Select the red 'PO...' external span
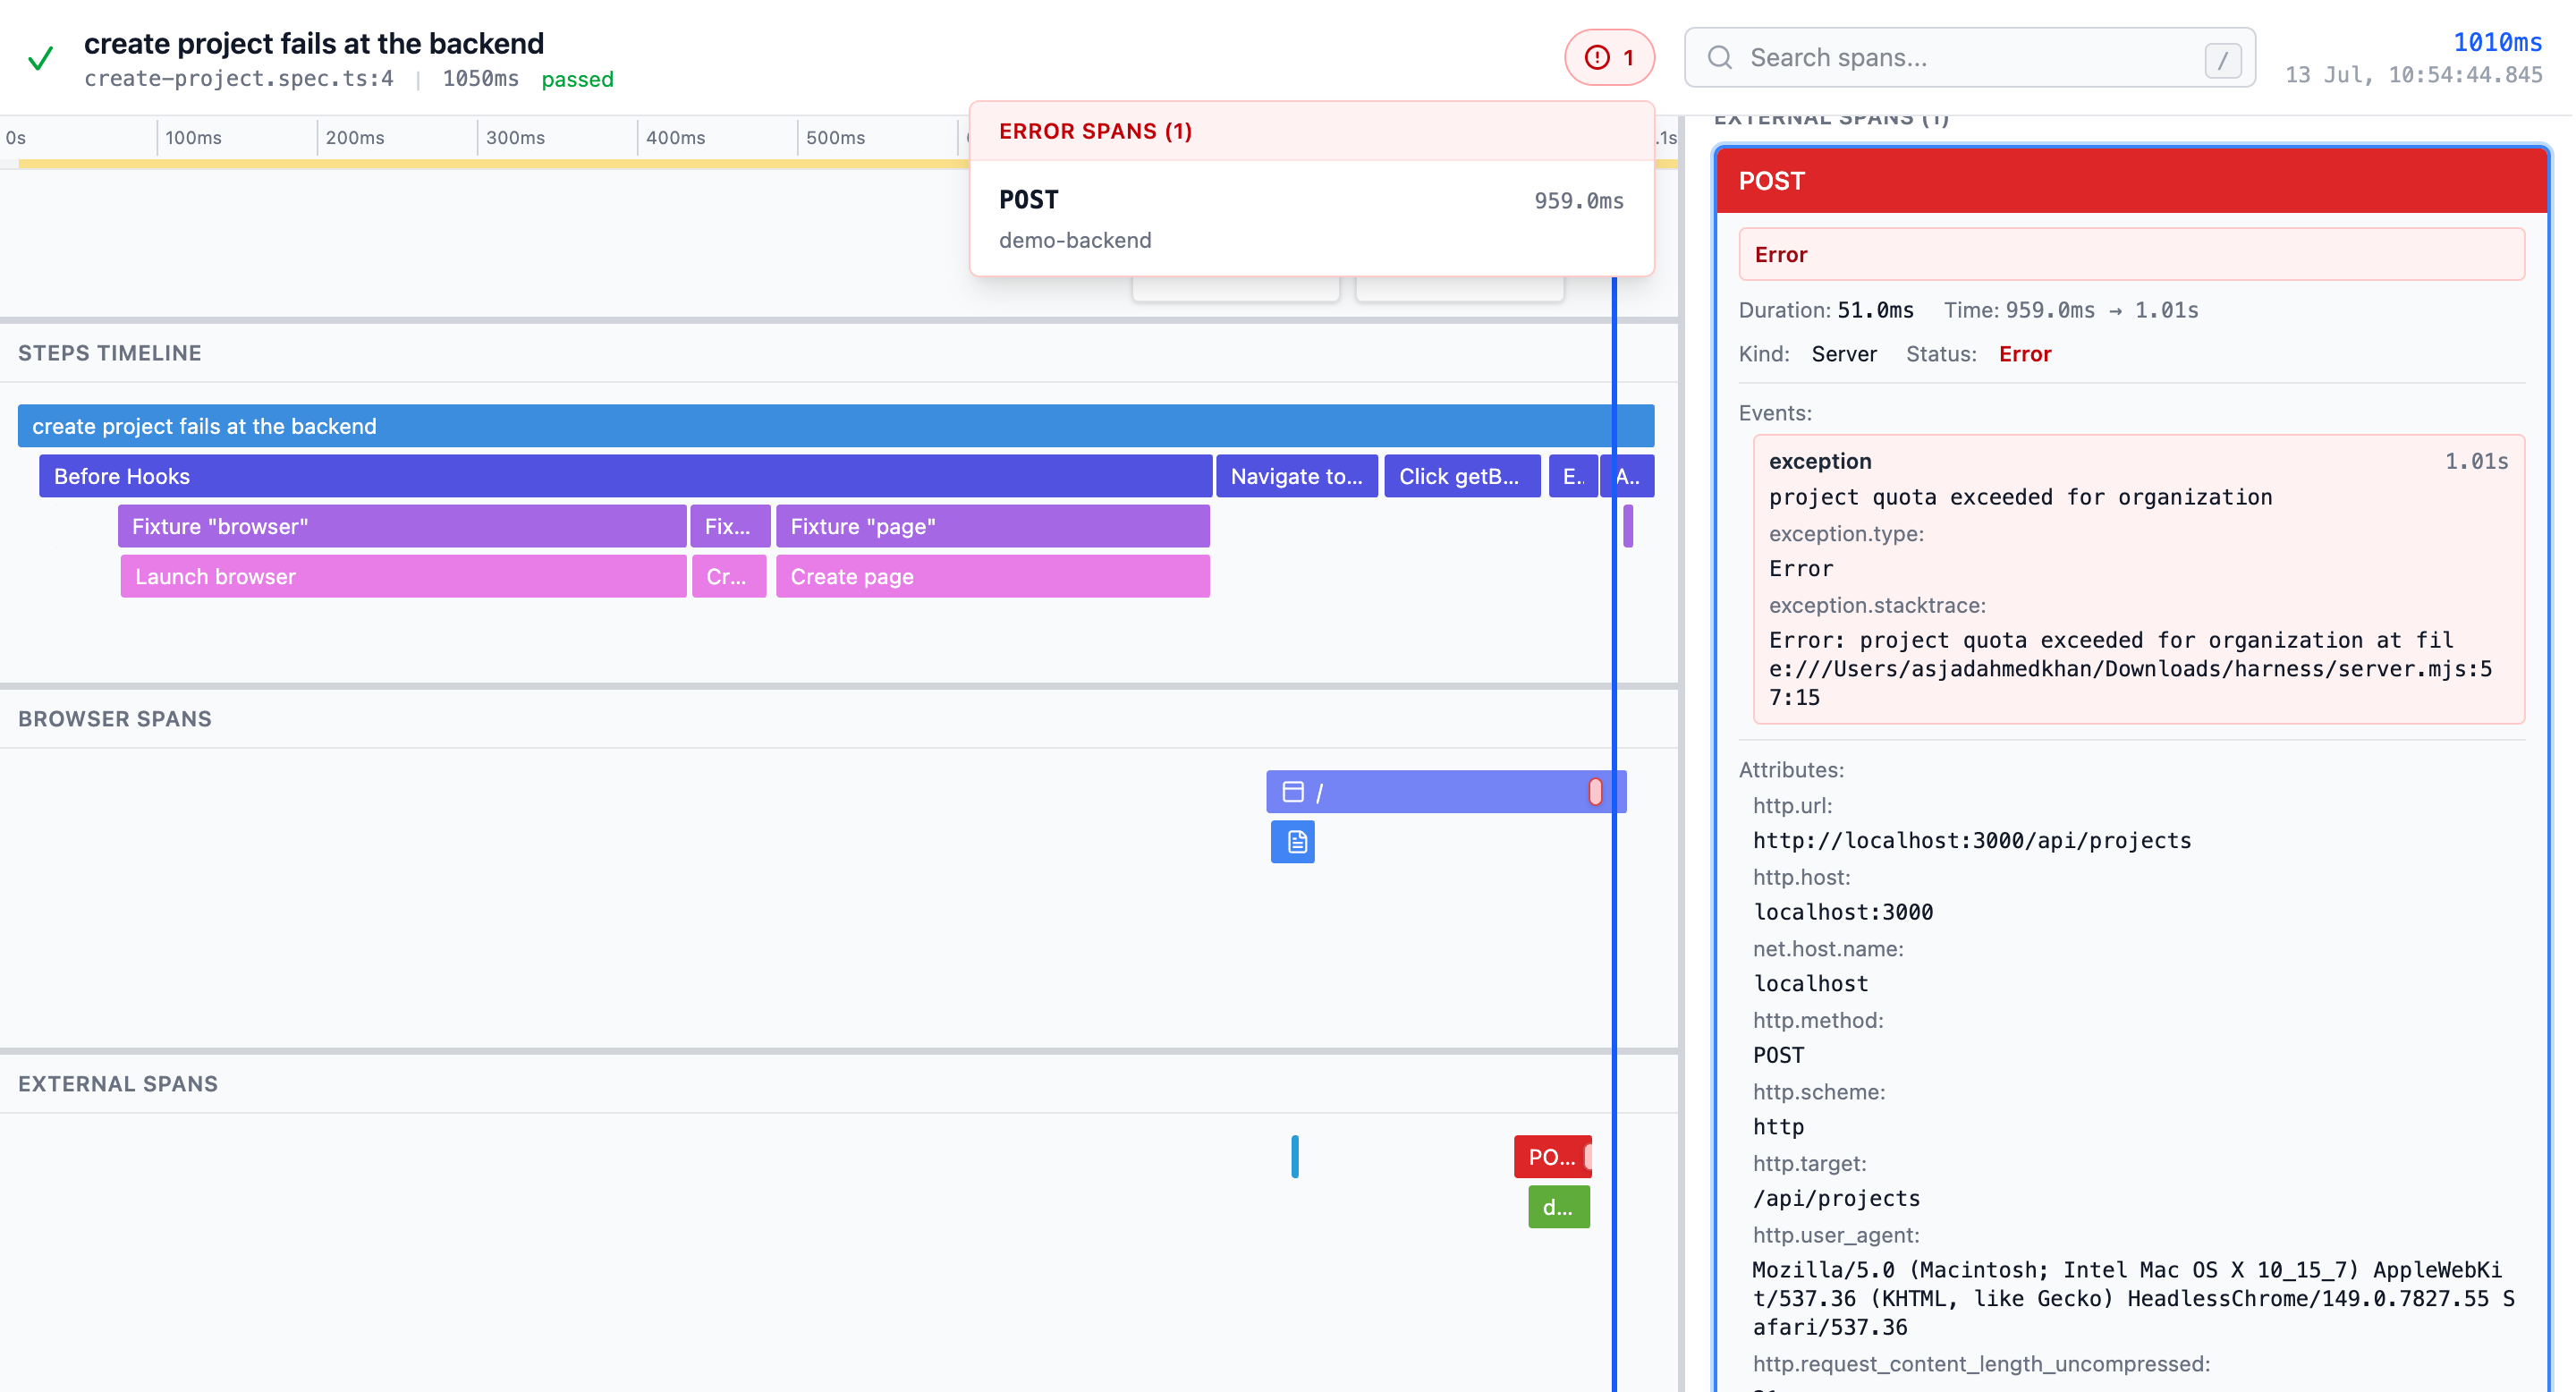The width and height of the screenshot is (2576, 1392). (1552, 1156)
